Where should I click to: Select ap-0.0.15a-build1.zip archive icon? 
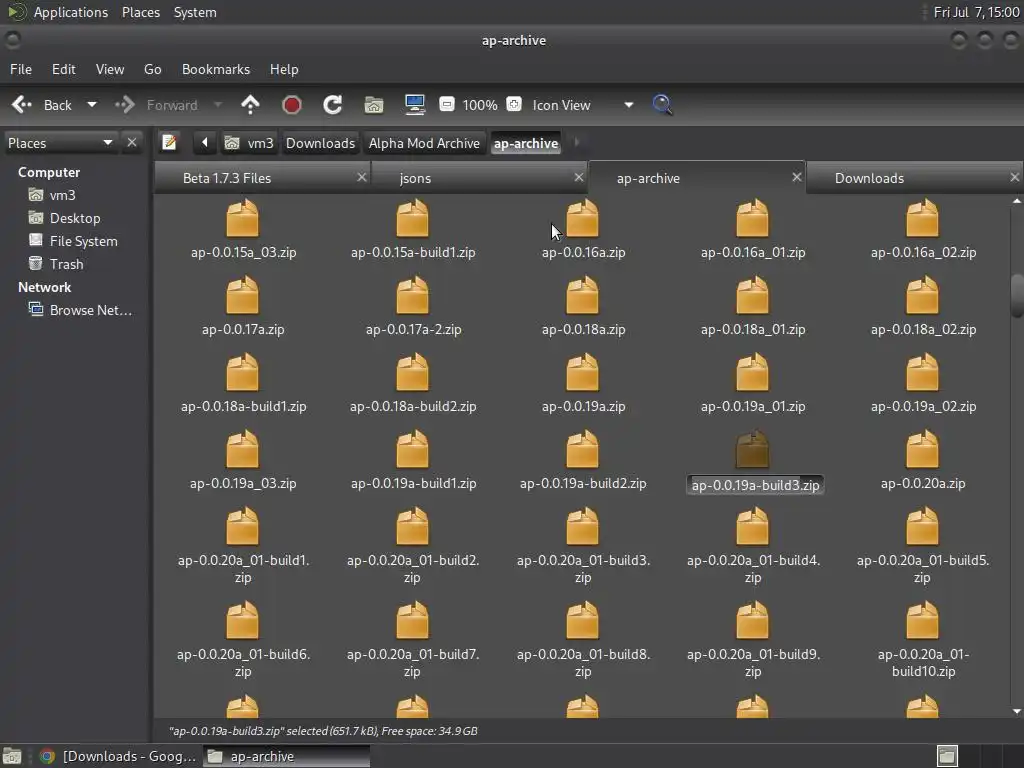pos(413,218)
